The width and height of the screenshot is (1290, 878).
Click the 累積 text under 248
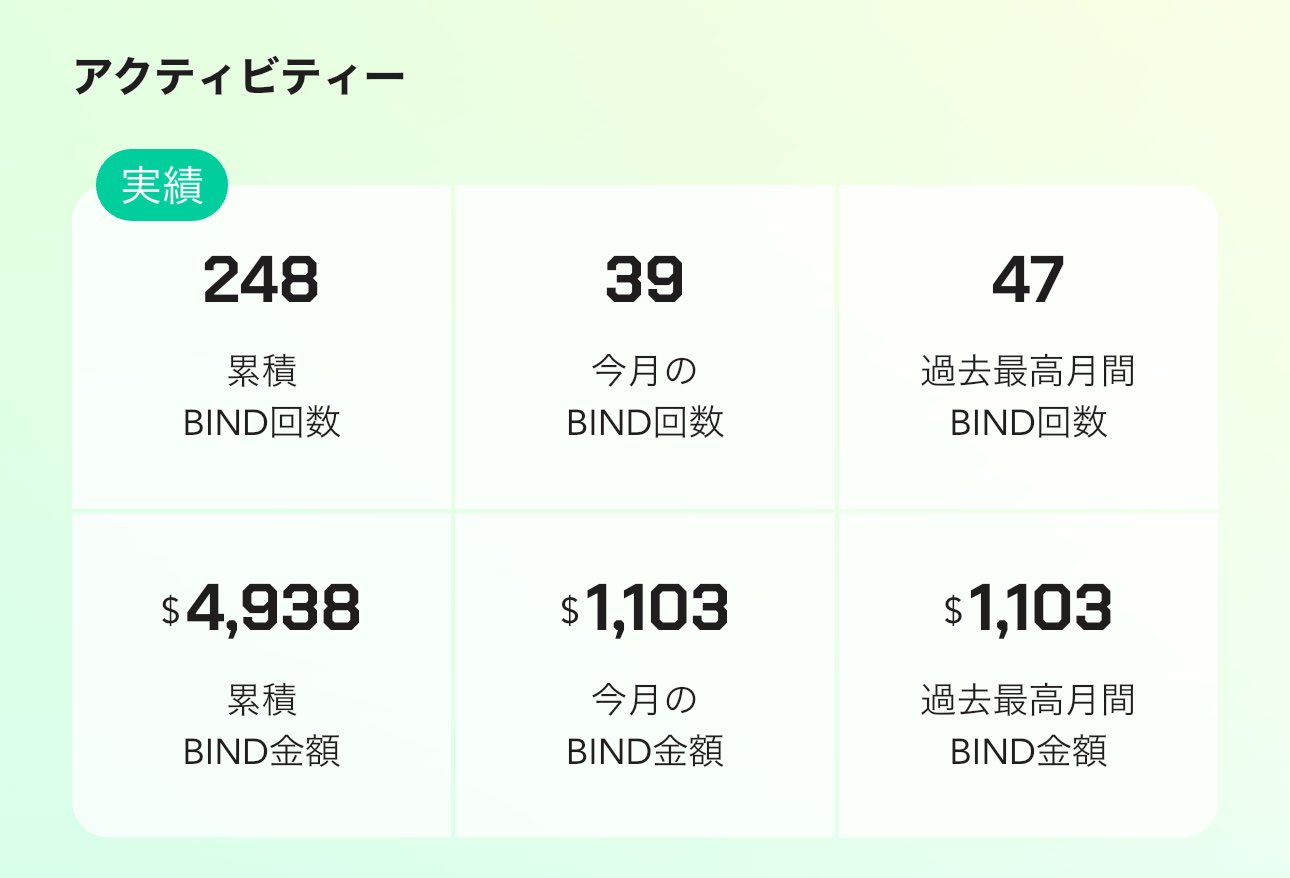click(262, 372)
